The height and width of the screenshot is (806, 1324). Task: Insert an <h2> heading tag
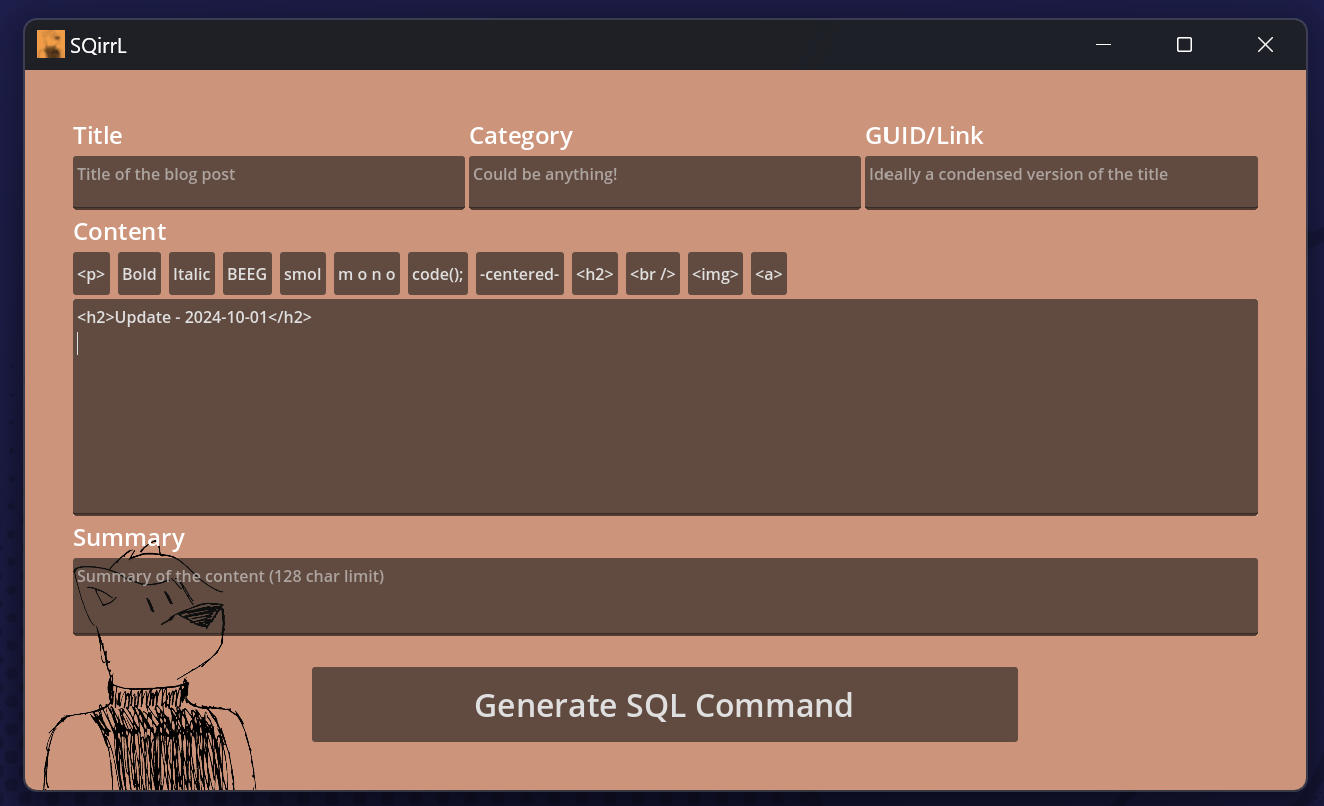595,273
